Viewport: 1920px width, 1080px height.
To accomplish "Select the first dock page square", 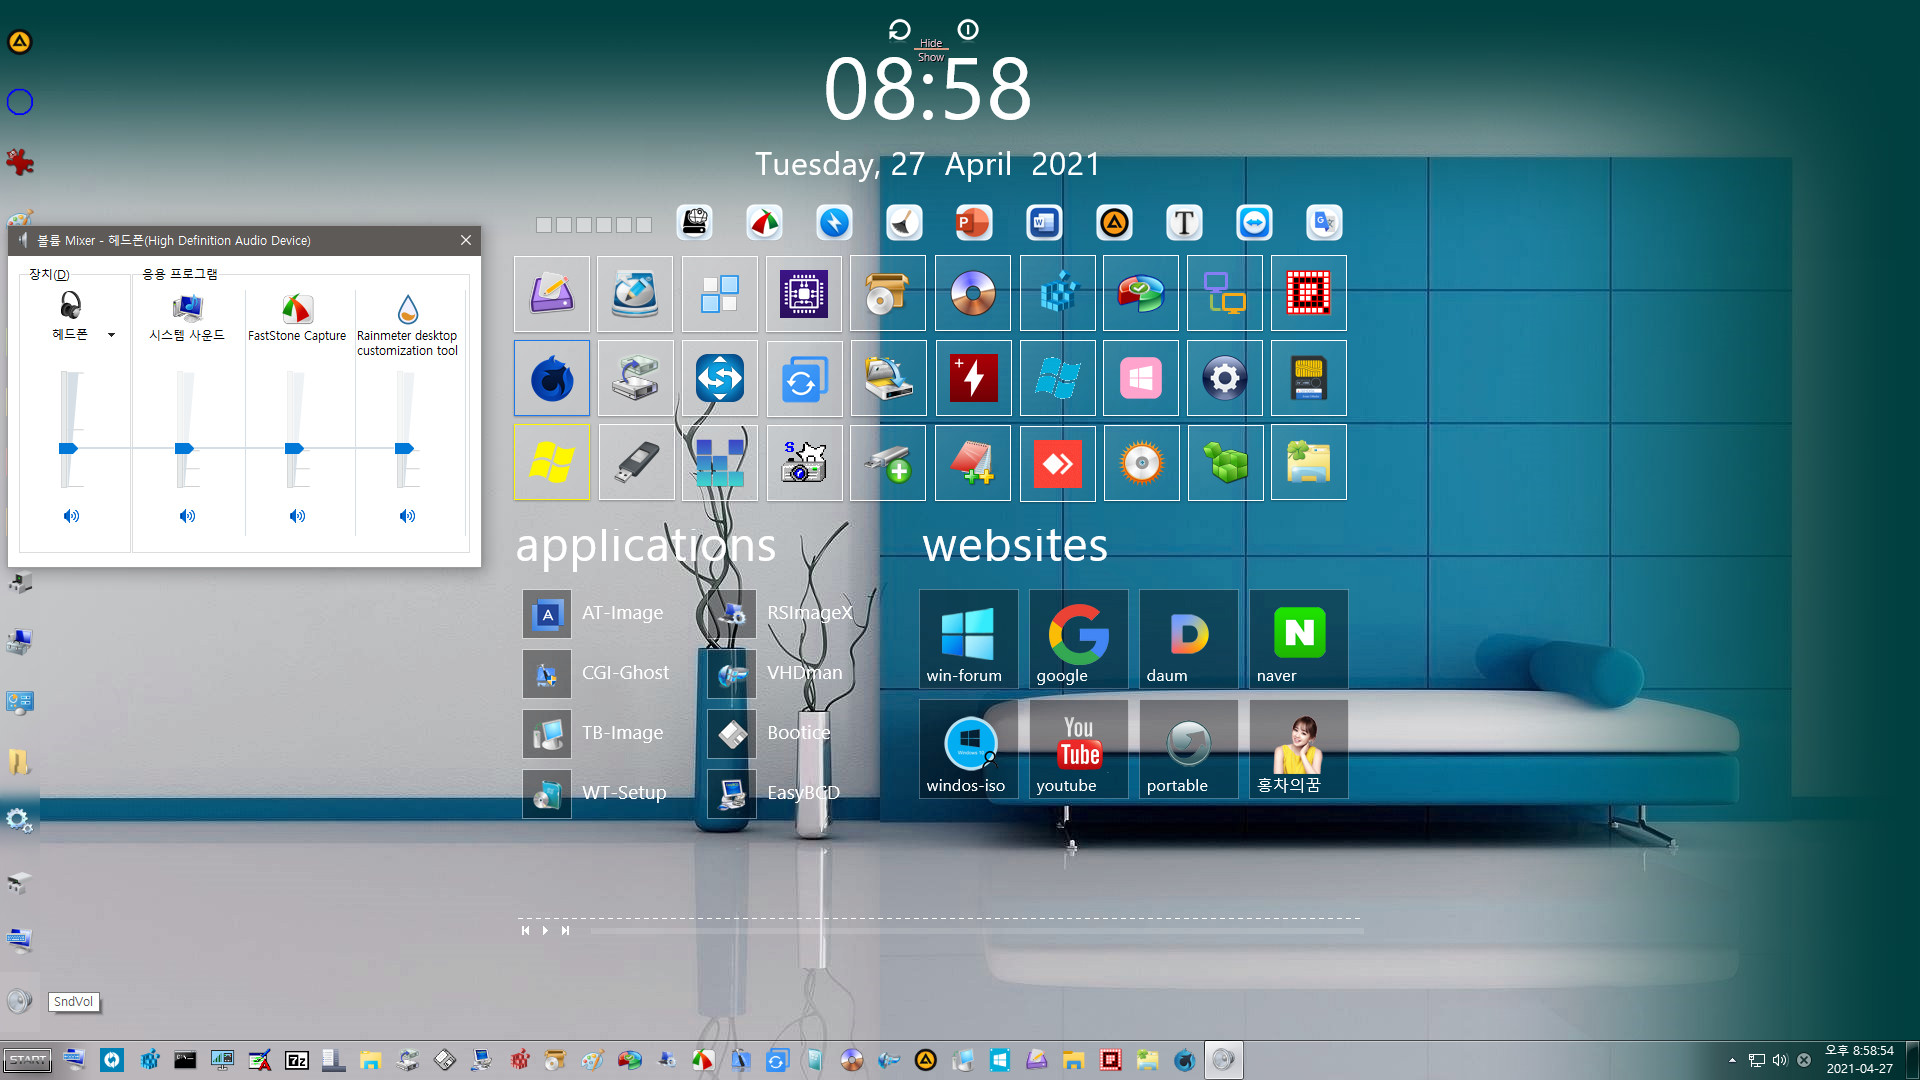I will (x=544, y=225).
